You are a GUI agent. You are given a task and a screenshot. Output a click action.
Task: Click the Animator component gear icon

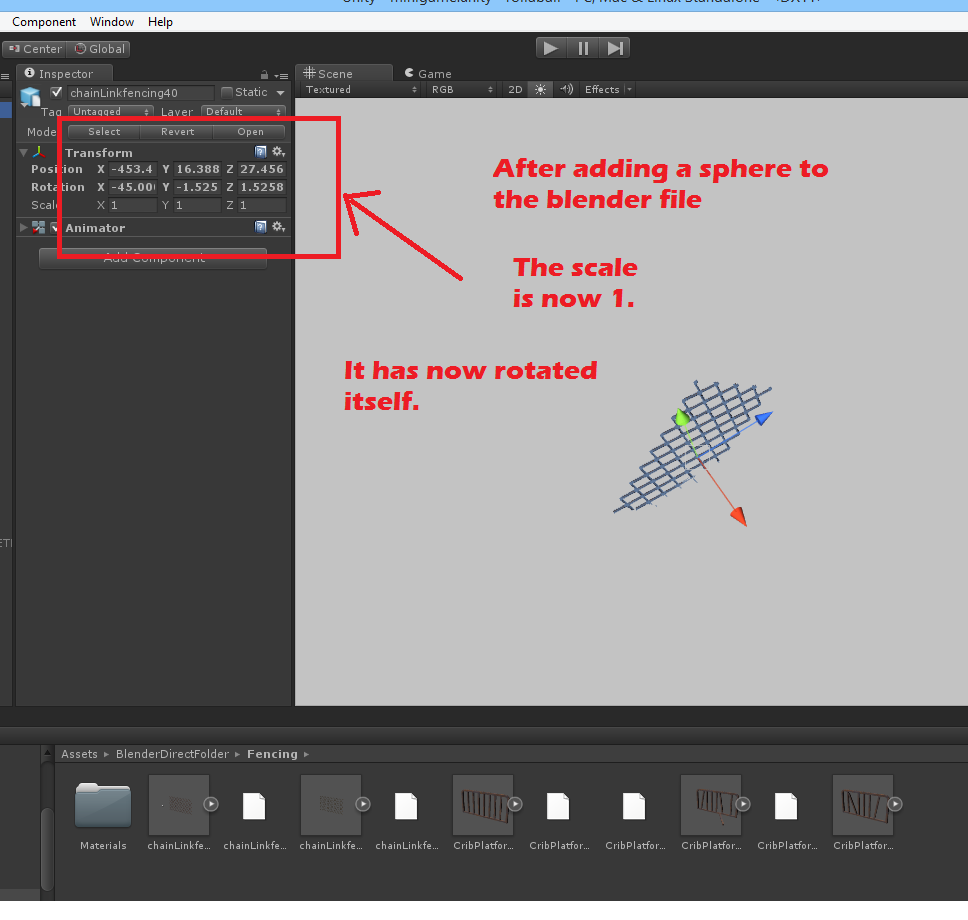[278, 227]
